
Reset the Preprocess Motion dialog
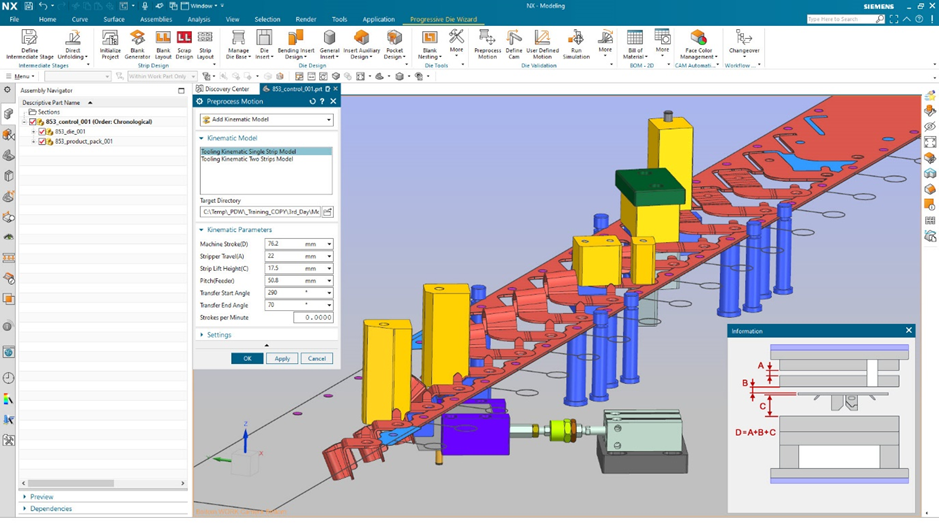tap(312, 101)
